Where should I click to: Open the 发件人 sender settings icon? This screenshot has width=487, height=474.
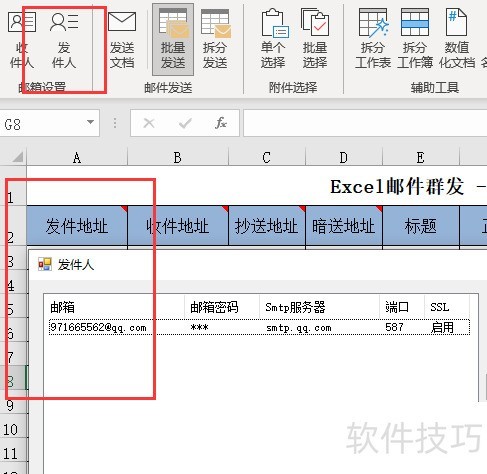pyautogui.click(x=64, y=39)
